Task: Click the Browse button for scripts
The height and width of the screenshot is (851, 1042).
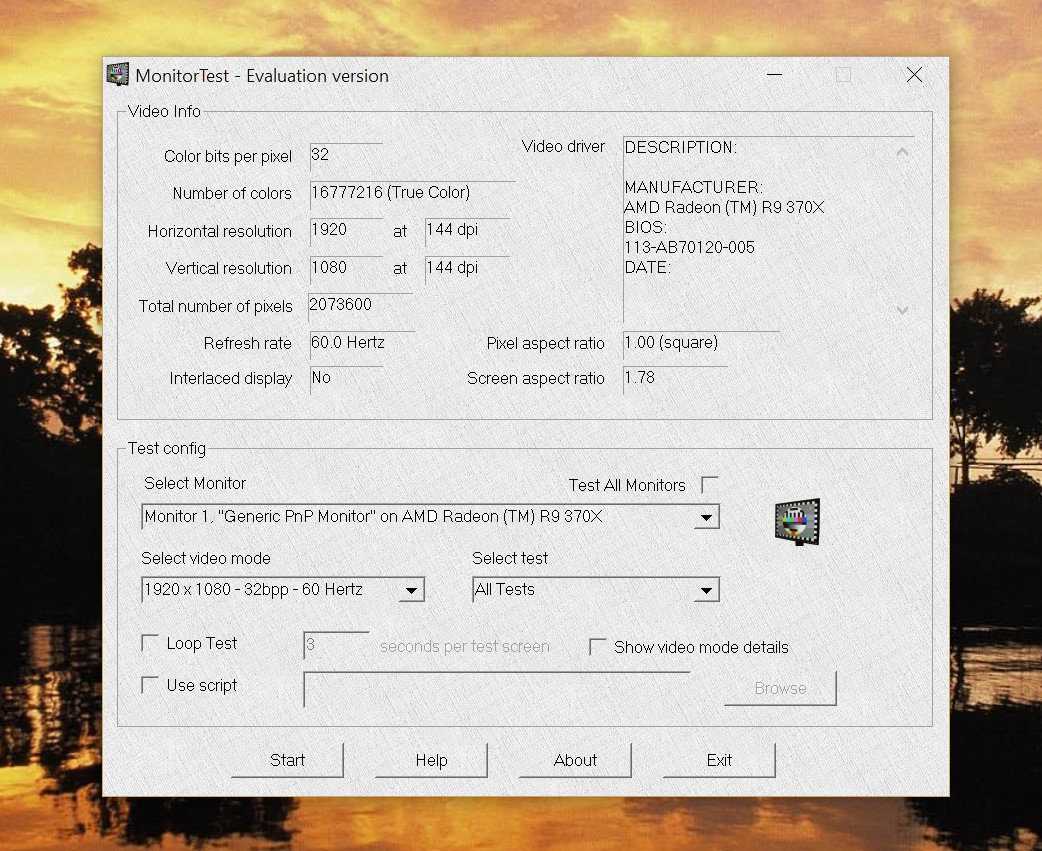Action: coord(780,688)
